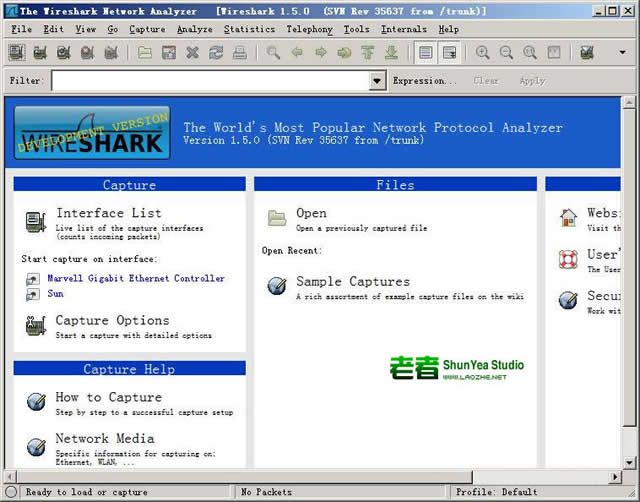The width and height of the screenshot is (640, 502).
Task: Click the User's Guide lifebuoy icon
Action: click(568, 259)
